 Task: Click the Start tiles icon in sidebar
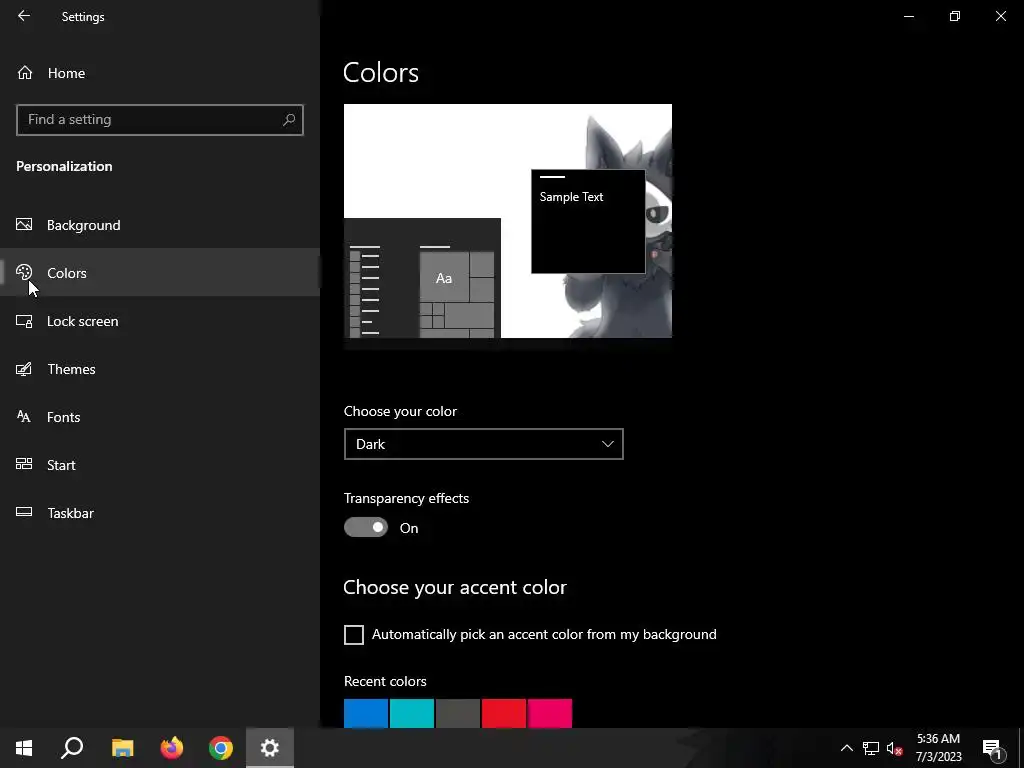click(24, 464)
